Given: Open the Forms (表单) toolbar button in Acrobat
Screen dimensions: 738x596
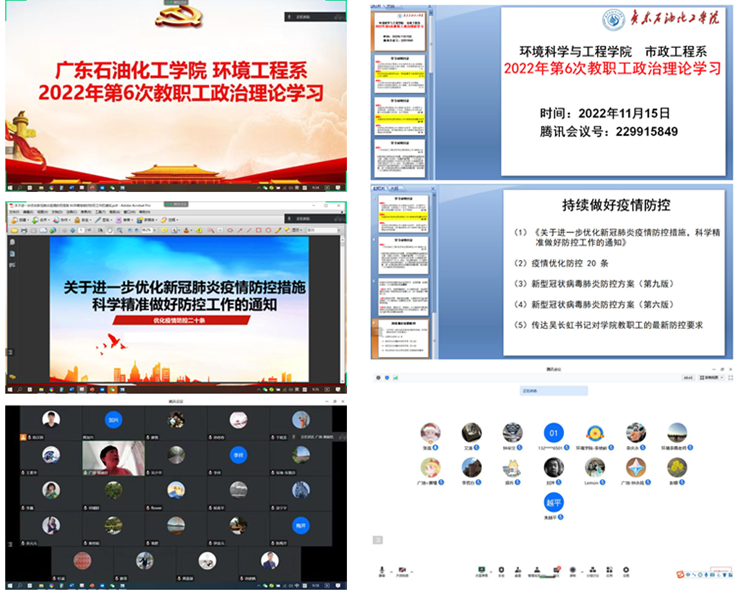Looking at the screenshot, I should pyautogui.click(x=123, y=220).
